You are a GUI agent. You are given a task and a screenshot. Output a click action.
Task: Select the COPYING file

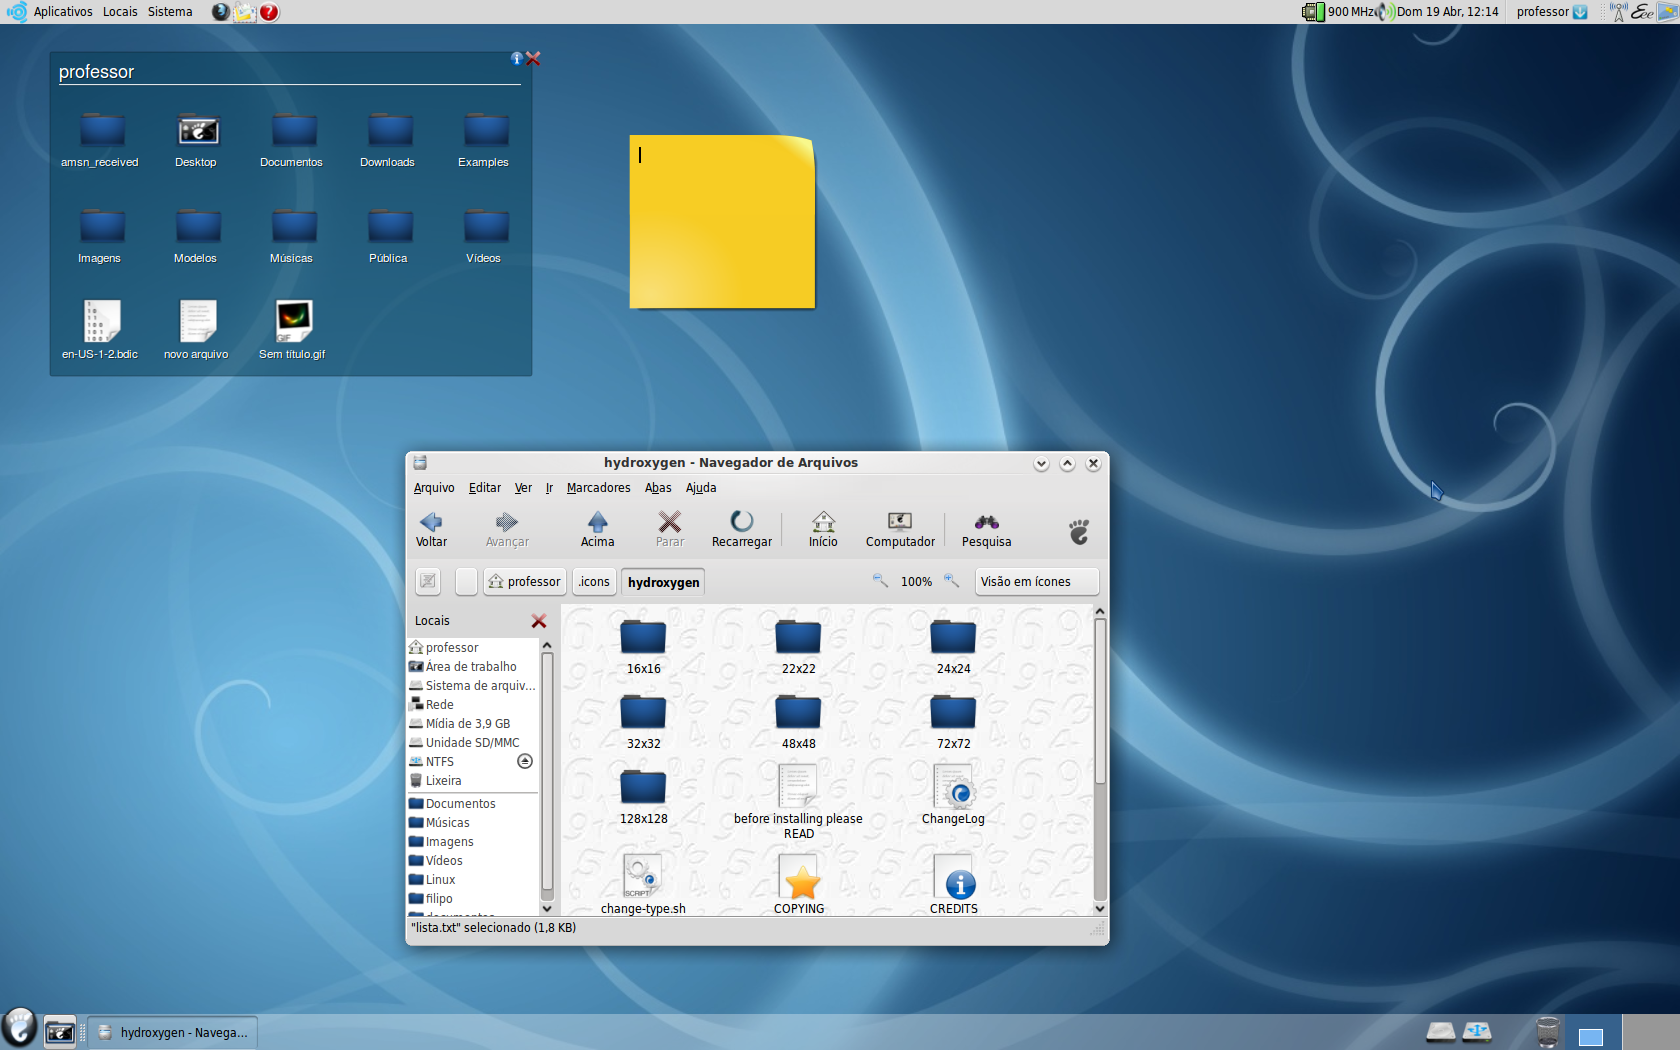[799, 884]
